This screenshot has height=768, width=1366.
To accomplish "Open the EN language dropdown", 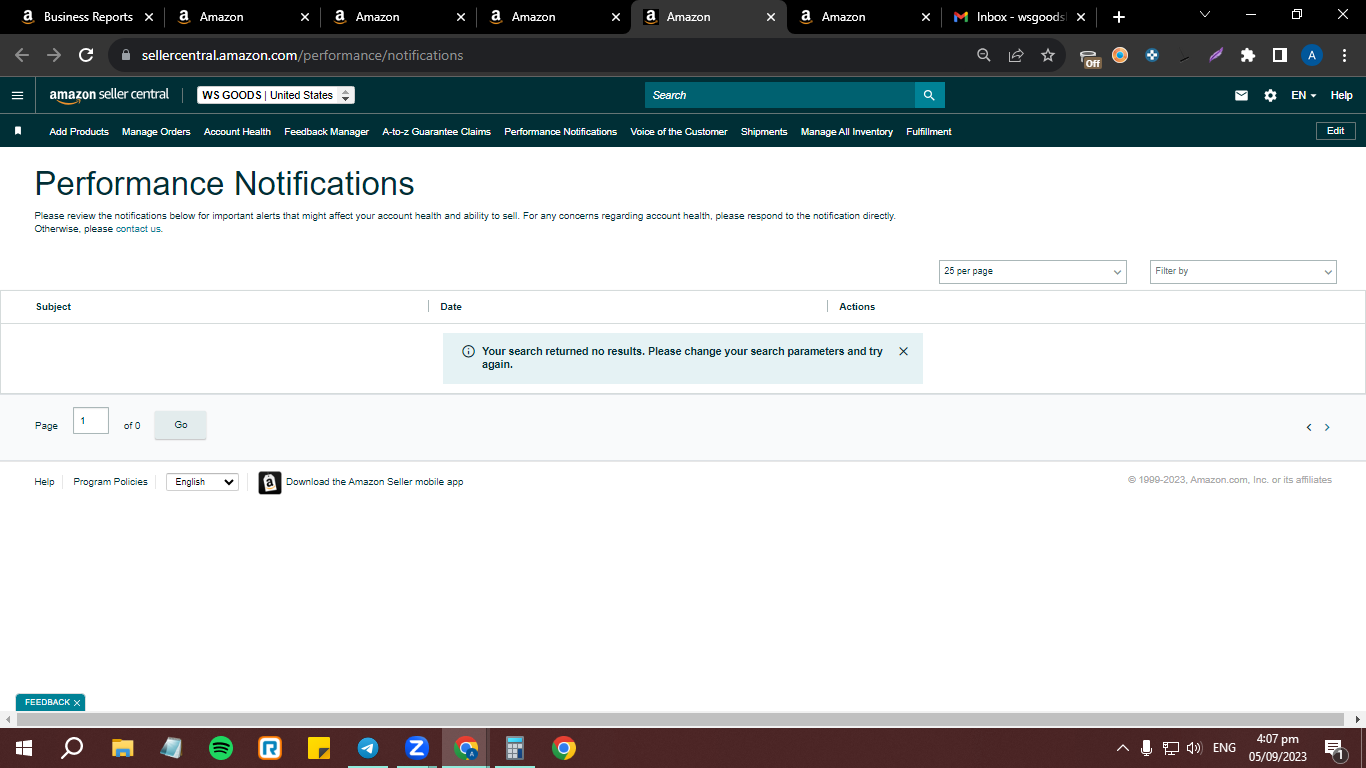I will 1303,95.
